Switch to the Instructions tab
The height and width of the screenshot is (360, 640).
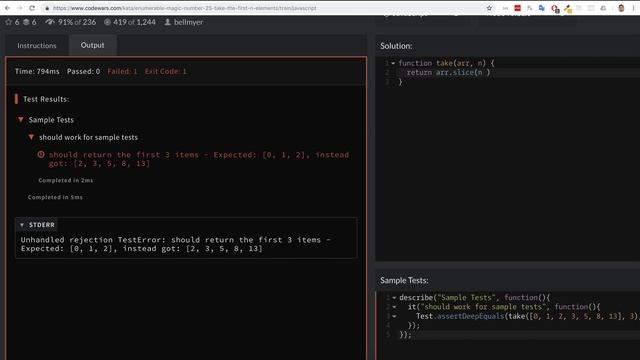coord(37,45)
